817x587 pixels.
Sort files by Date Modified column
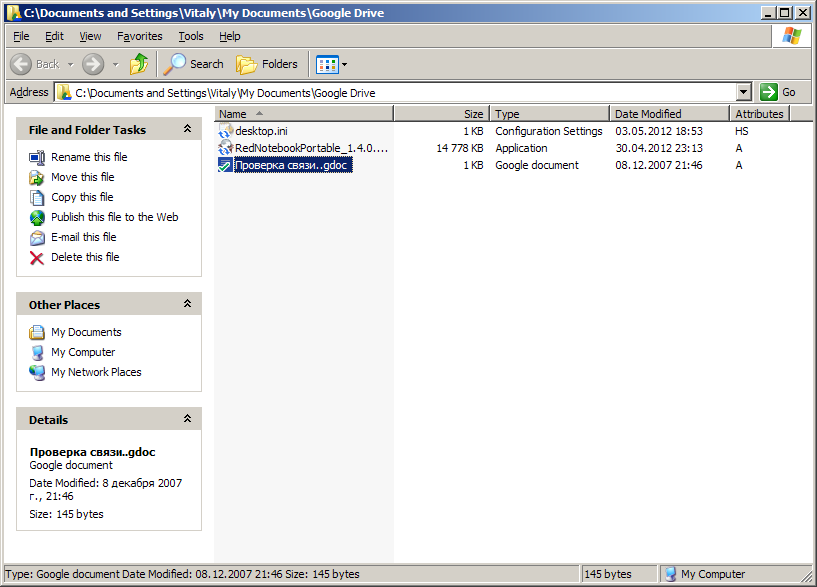[x=648, y=114]
